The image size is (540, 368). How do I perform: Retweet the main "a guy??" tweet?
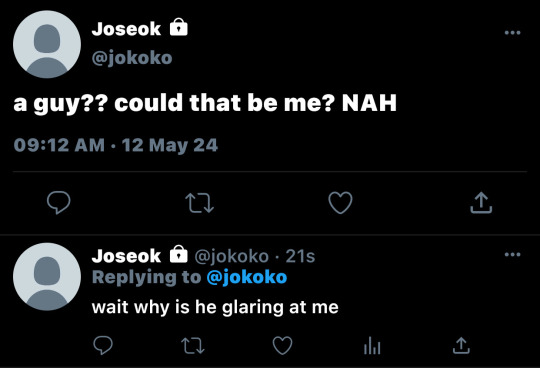tap(199, 203)
